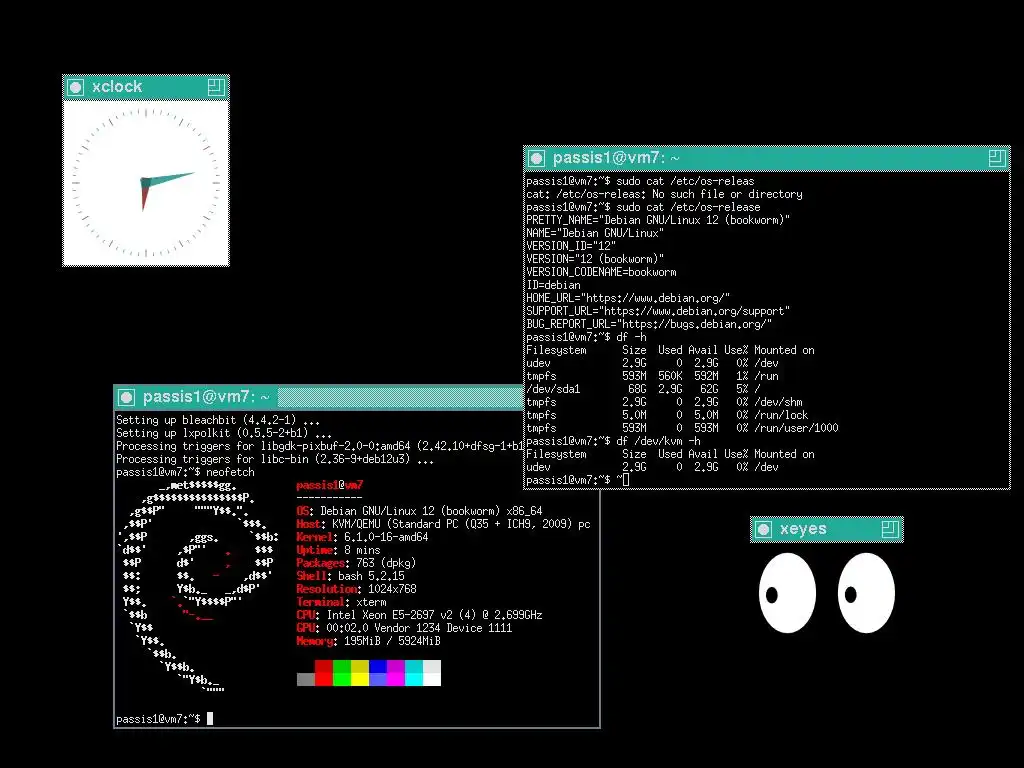
Task: Click the Shell: bash 5.2.15 line
Action: (350, 576)
